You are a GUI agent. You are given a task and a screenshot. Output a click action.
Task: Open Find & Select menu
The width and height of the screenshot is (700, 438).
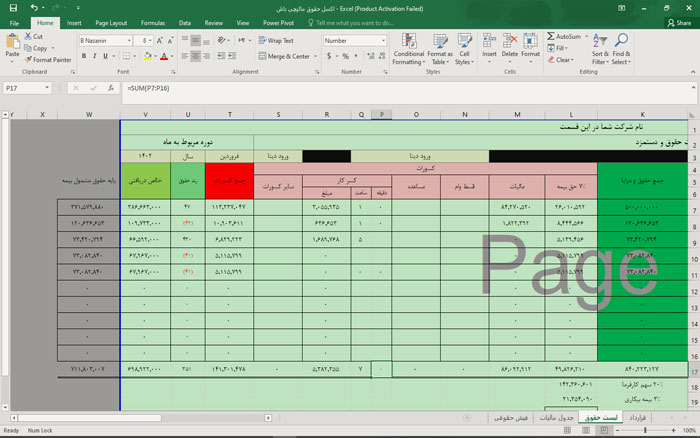click(x=621, y=49)
